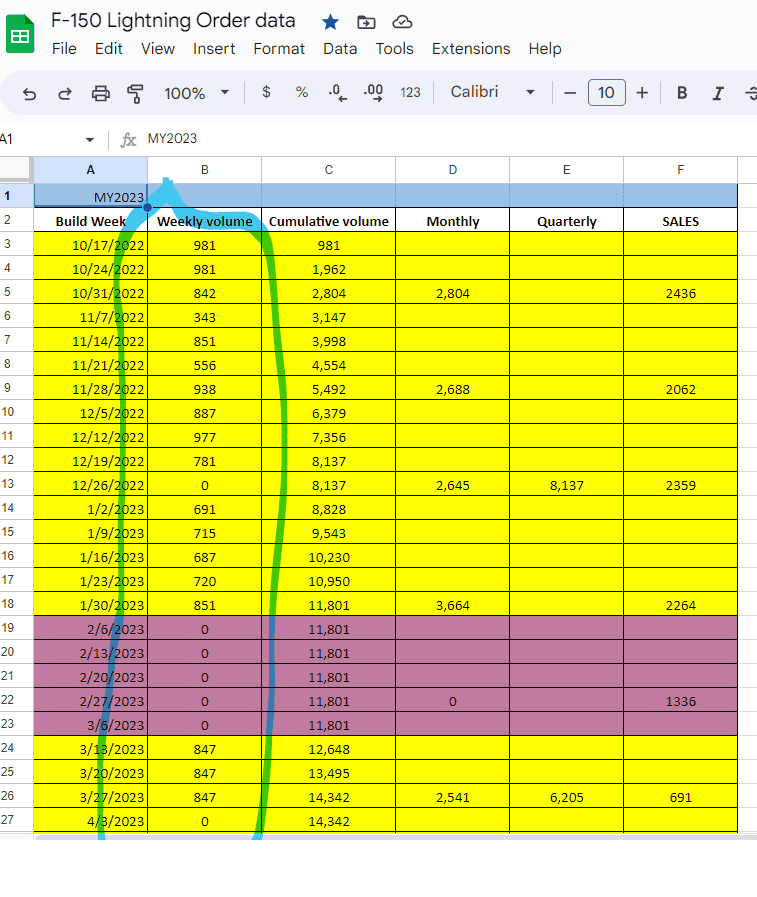Screen dimensions: 757x897
Task: Select the weekly volume 343
Action: [x=204, y=317]
